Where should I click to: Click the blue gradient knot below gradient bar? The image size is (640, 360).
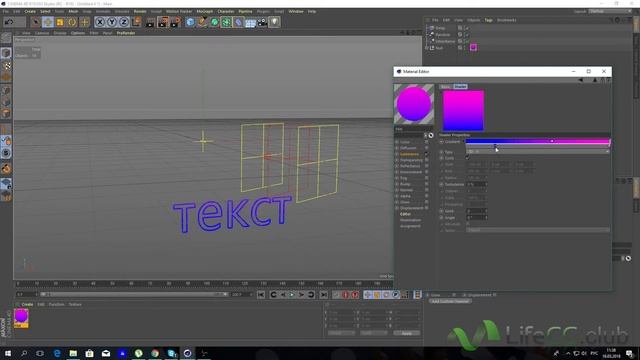point(495,146)
